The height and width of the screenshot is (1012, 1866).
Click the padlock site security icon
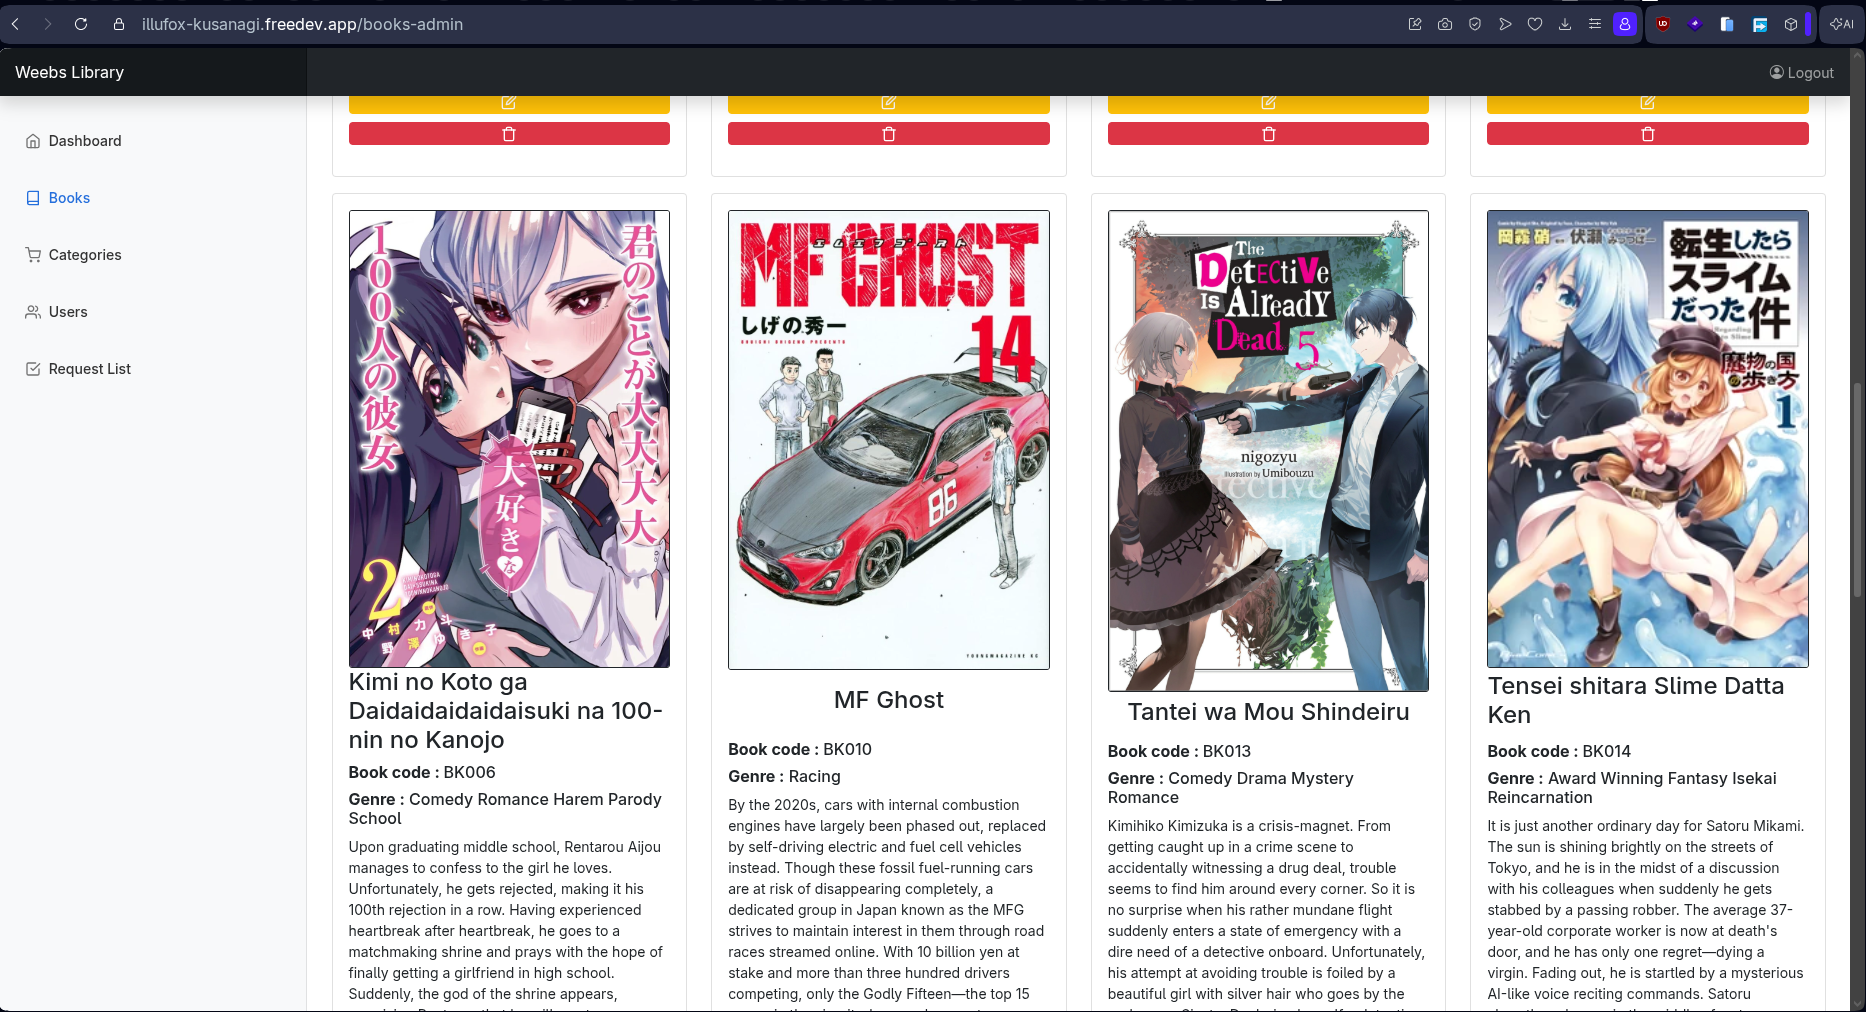coord(119,24)
